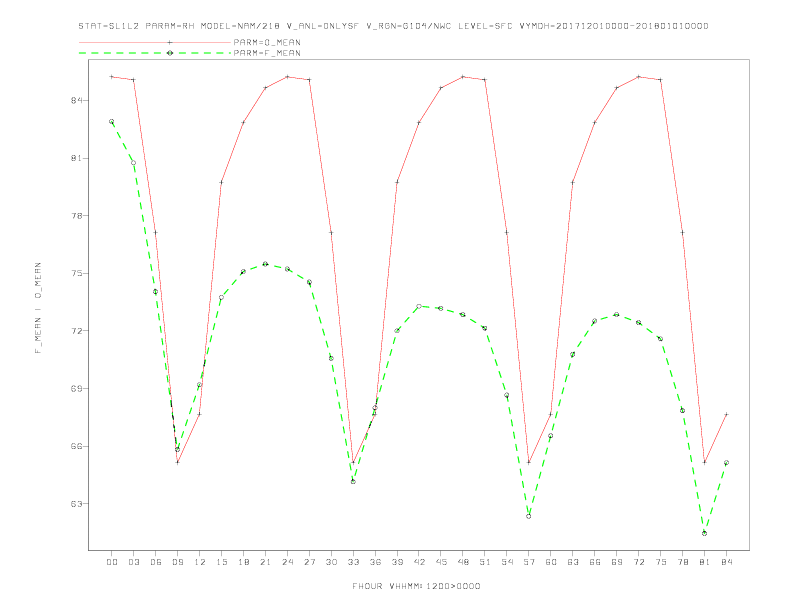Click x-axis forecast hour label 66
792x612 pixels.
[595, 562]
